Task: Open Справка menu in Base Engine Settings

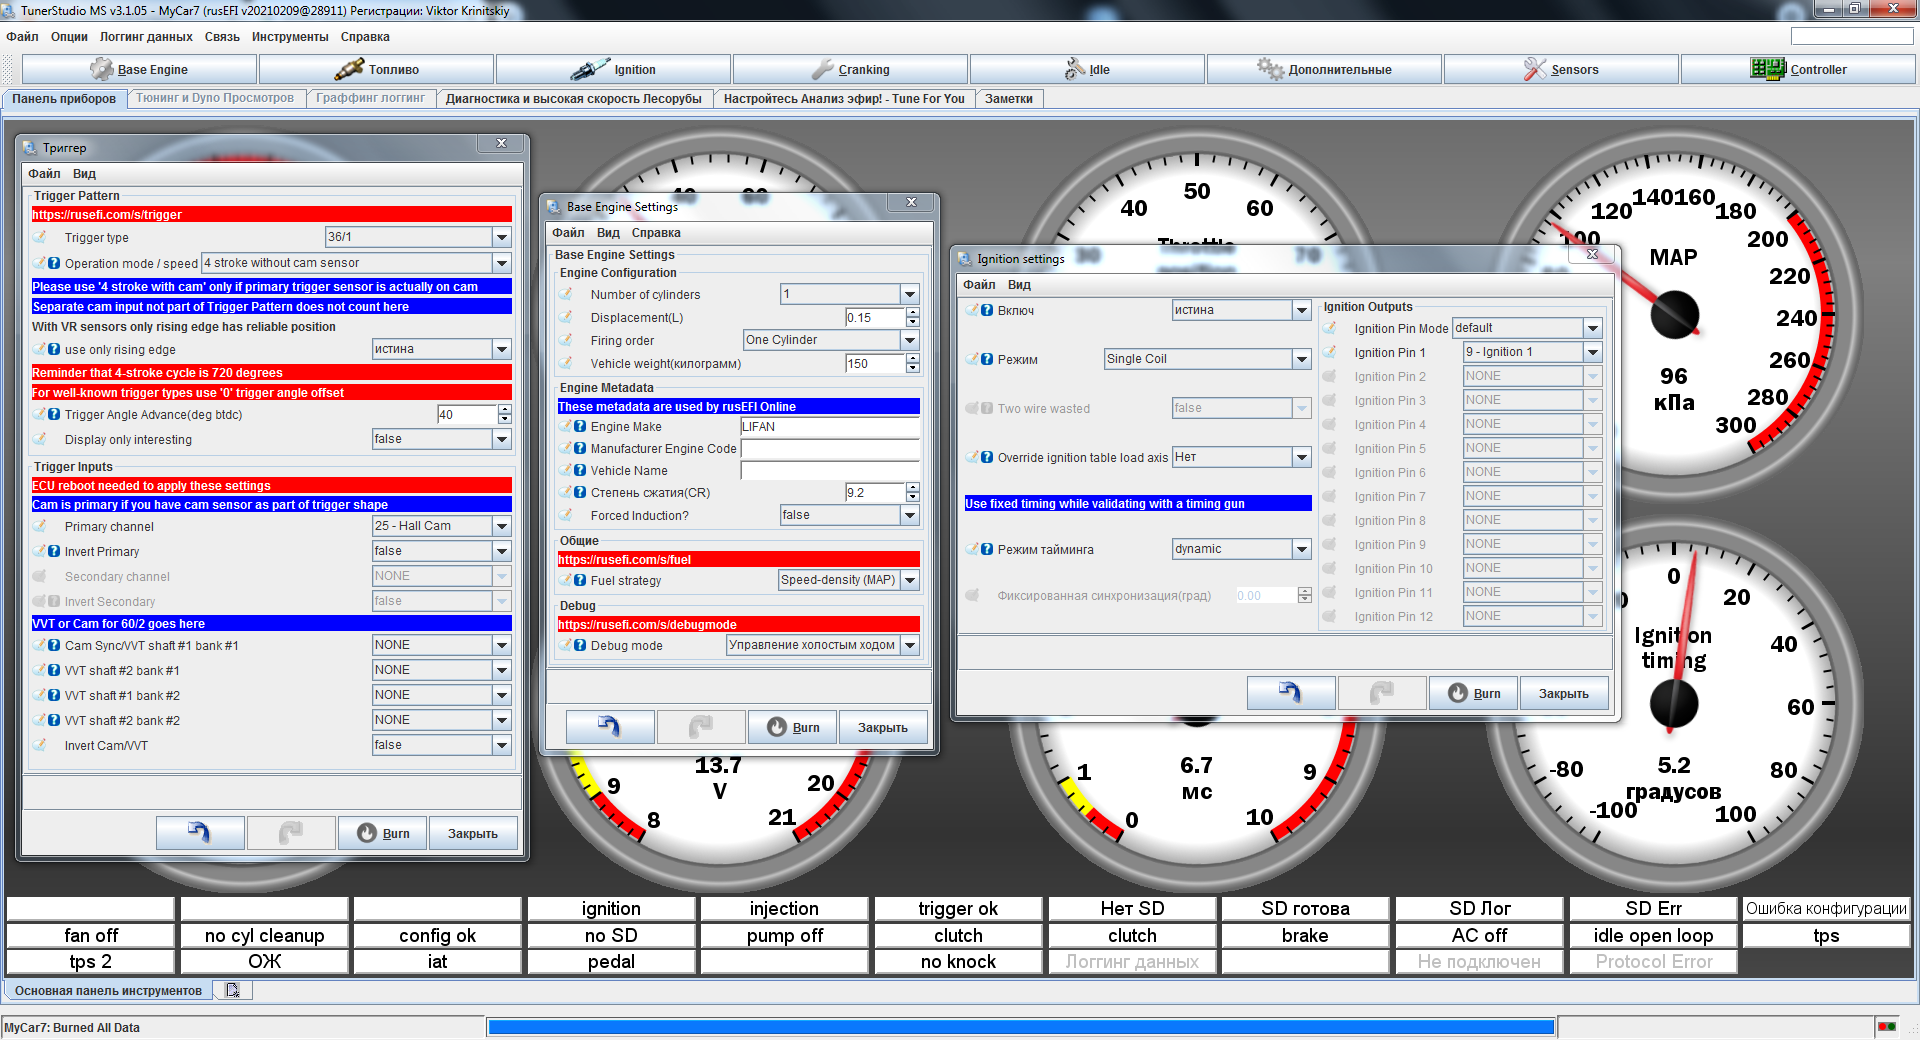Action: point(656,232)
